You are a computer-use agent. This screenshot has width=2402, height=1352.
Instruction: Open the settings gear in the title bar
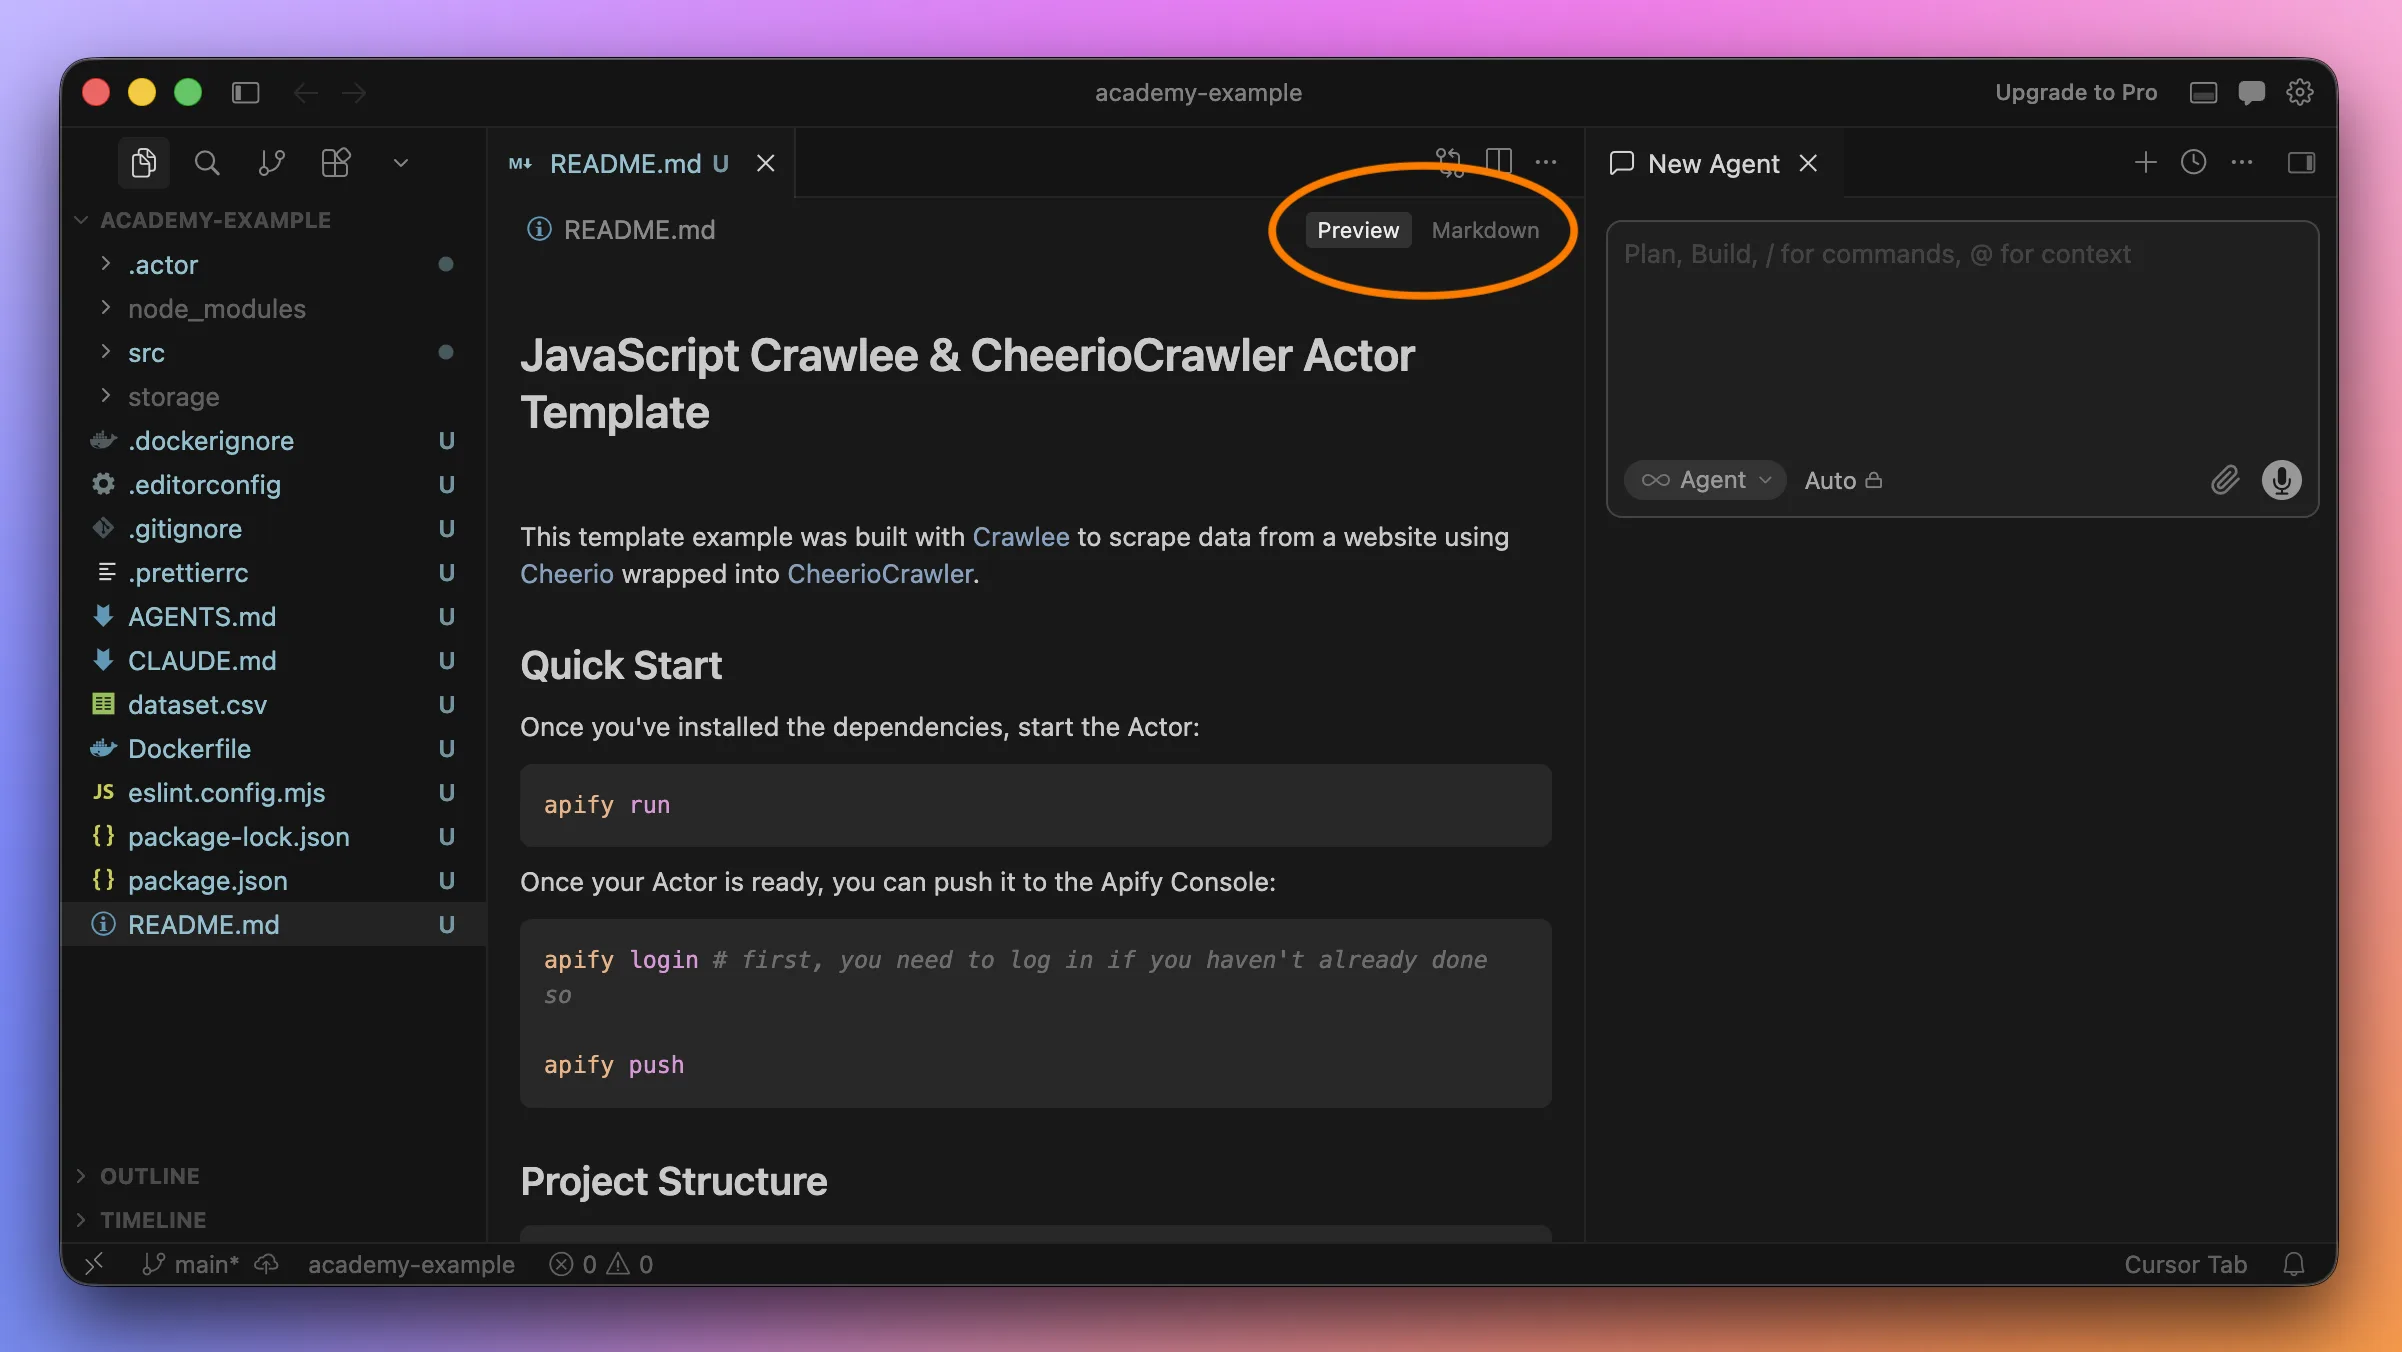tap(2299, 92)
